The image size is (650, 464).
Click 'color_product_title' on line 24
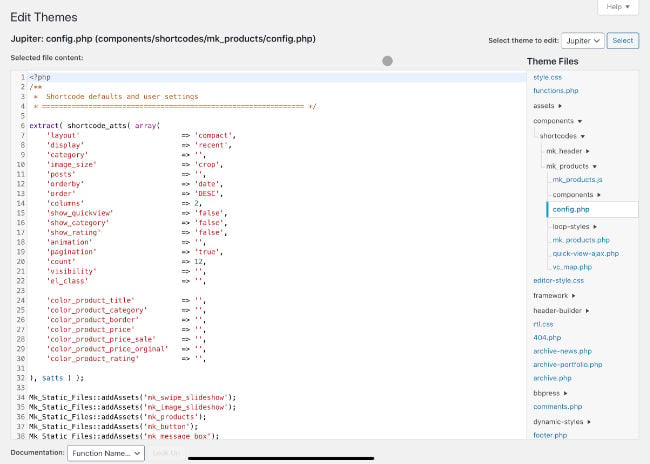[x=90, y=300]
